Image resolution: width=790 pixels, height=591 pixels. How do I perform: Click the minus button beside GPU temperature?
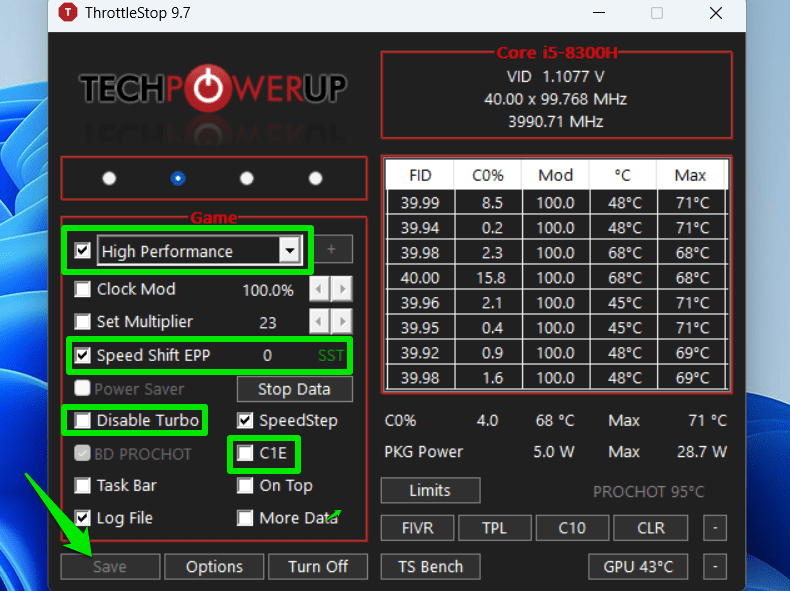(715, 567)
